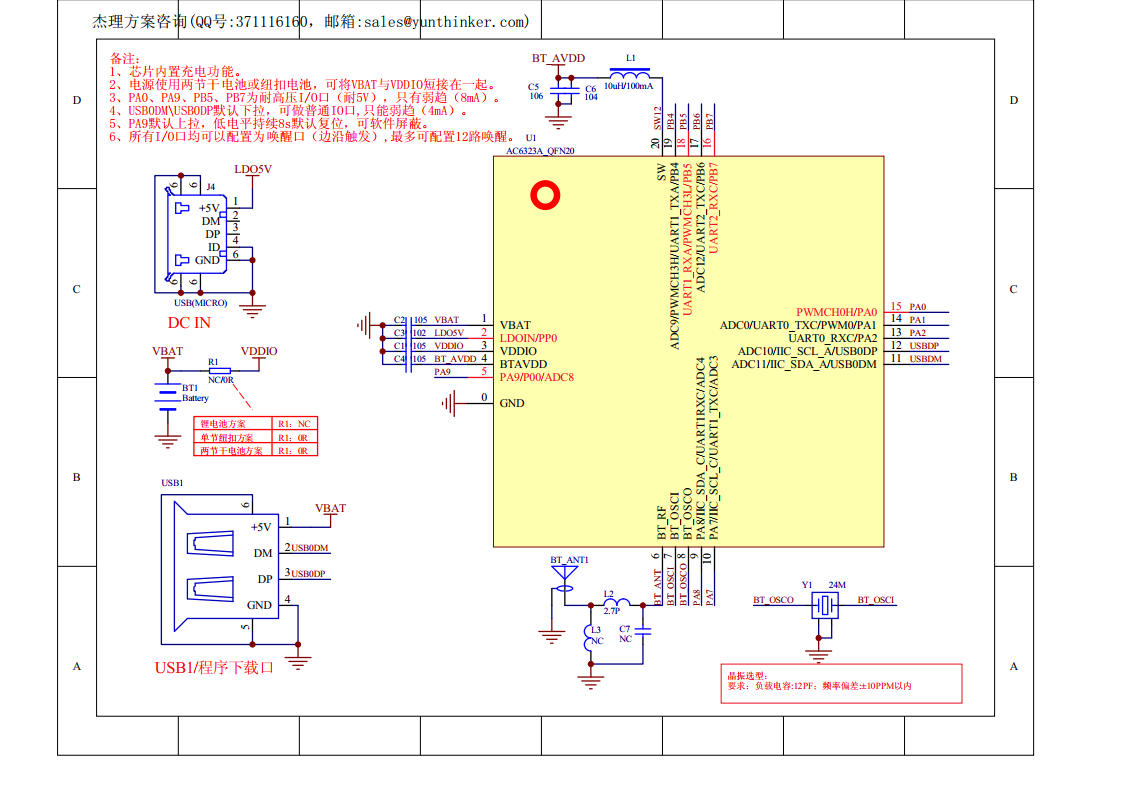Select the crystal selection note box
This screenshot has width=1122, height=793.
coord(841,682)
